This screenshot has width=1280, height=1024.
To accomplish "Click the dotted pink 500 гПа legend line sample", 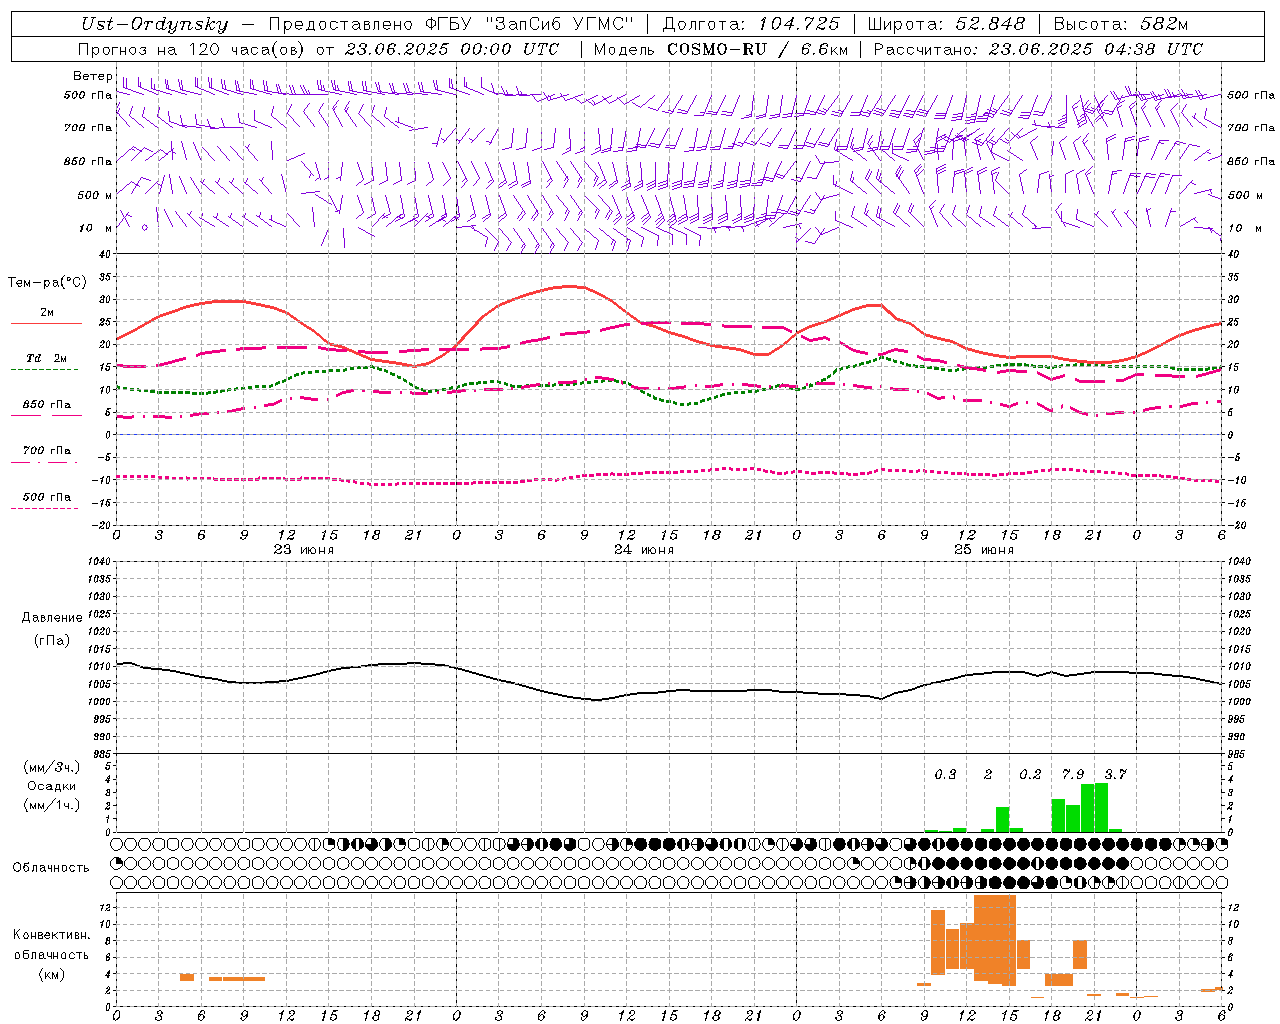I will click(x=44, y=508).
